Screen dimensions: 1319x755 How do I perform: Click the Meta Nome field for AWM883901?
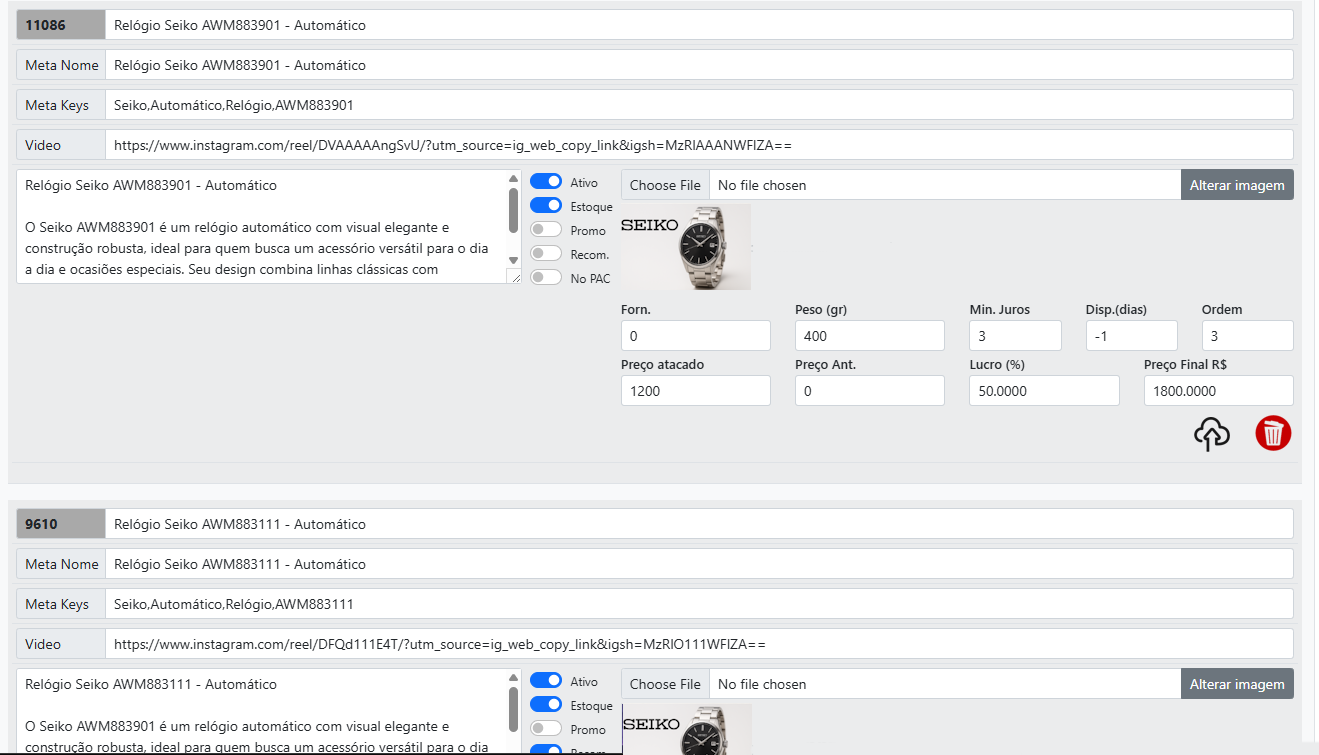click(699, 65)
